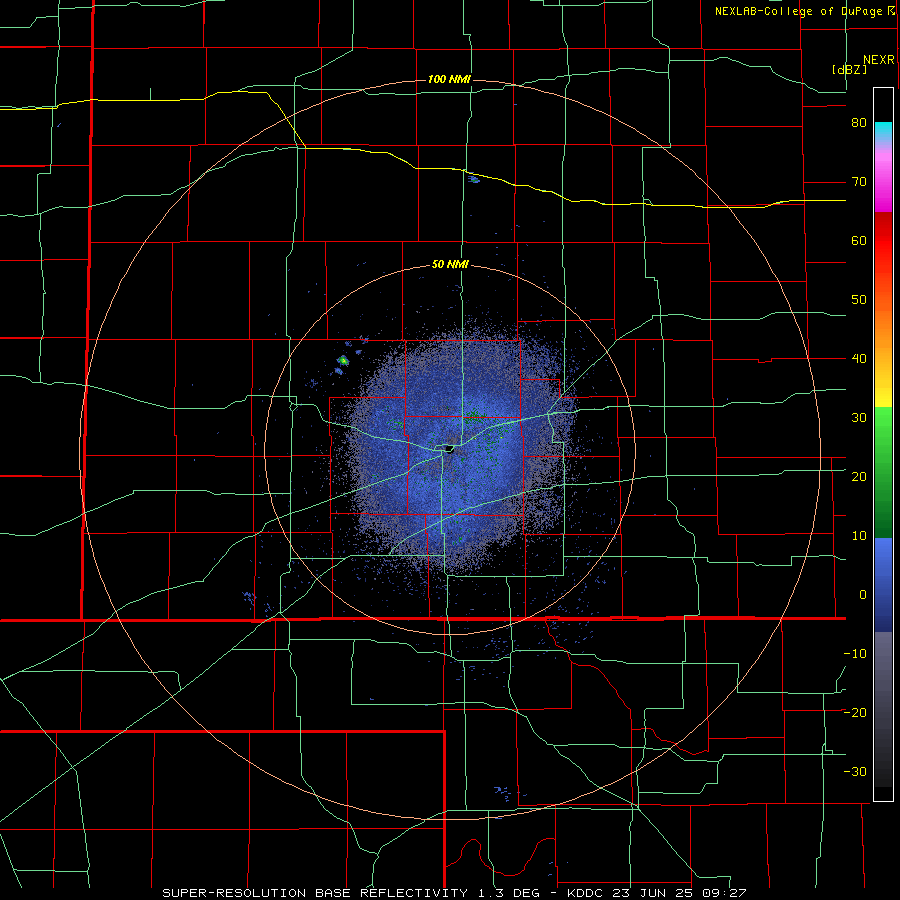Click the 60 value on the dBZ scale

[859, 240]
